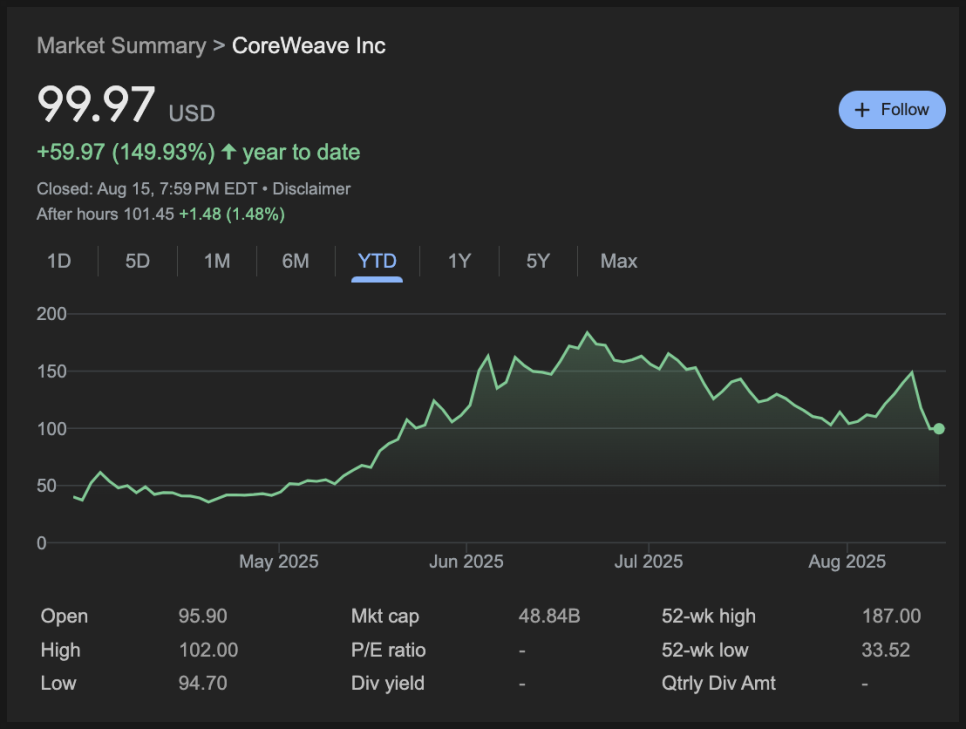
Task: Click the green endpoint dot on the chart
Action: click(x=938, y=429)
